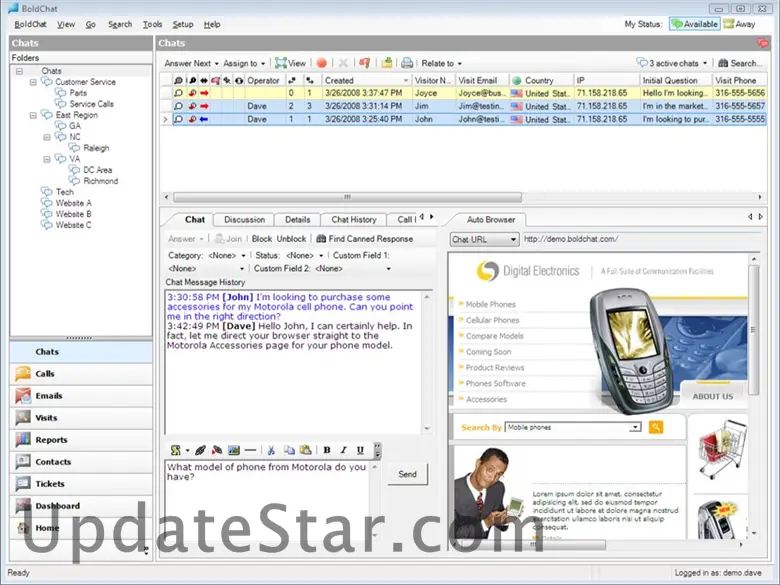Paste clipboard with the paste icon
The image size is (780, 585).
305,450
